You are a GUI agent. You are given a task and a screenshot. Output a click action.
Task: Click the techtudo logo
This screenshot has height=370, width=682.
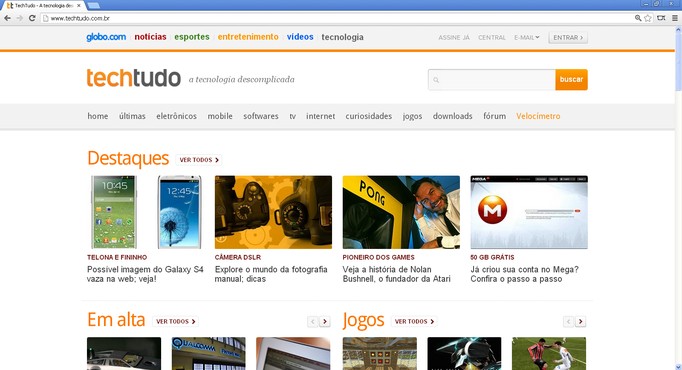[134, 78]
